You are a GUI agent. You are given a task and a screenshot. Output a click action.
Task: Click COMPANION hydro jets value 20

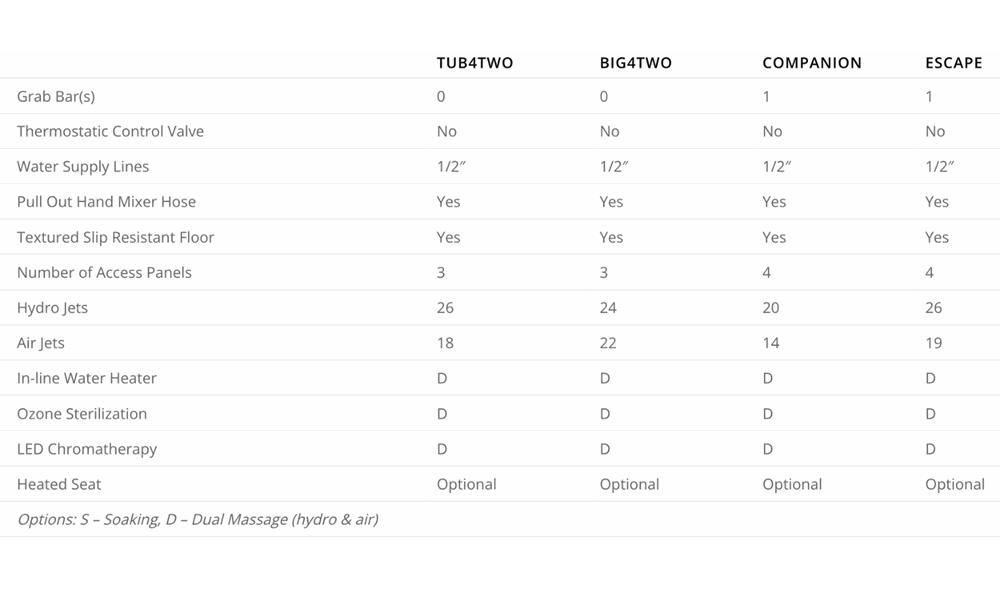770,308
